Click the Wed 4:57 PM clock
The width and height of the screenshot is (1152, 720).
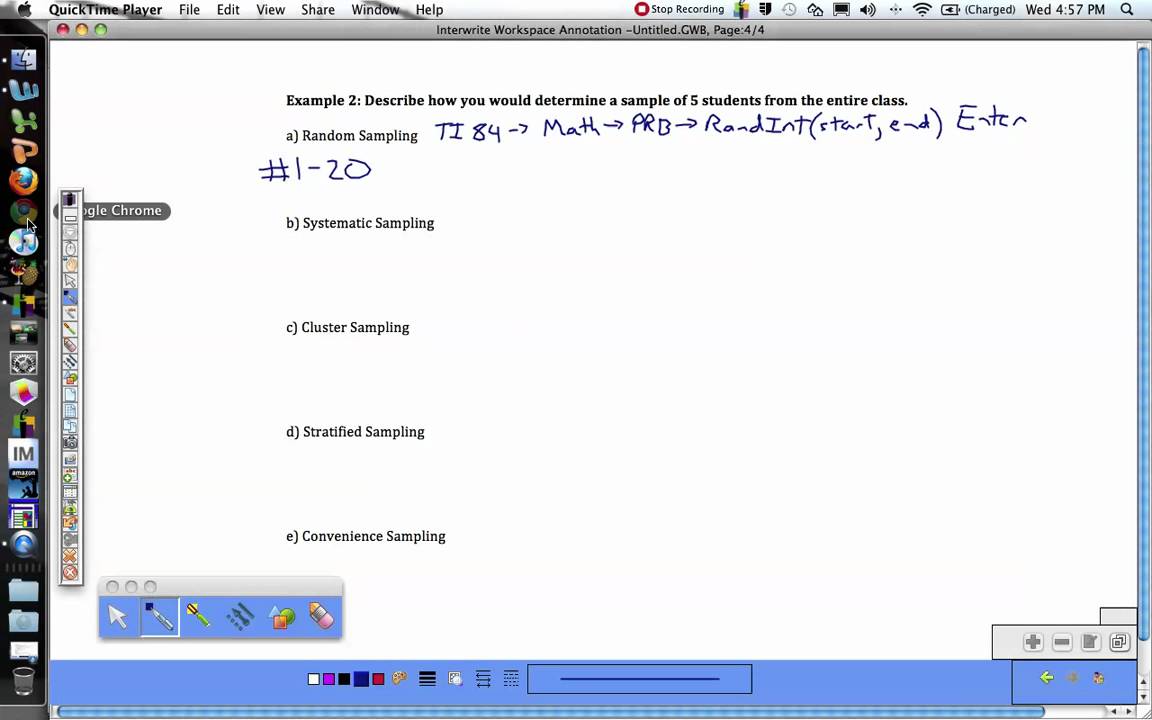point(1065,10)
